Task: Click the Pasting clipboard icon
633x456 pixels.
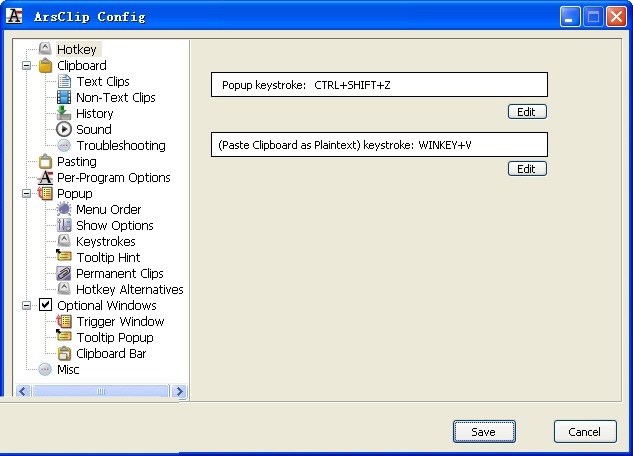Action: tap(45, 161)
